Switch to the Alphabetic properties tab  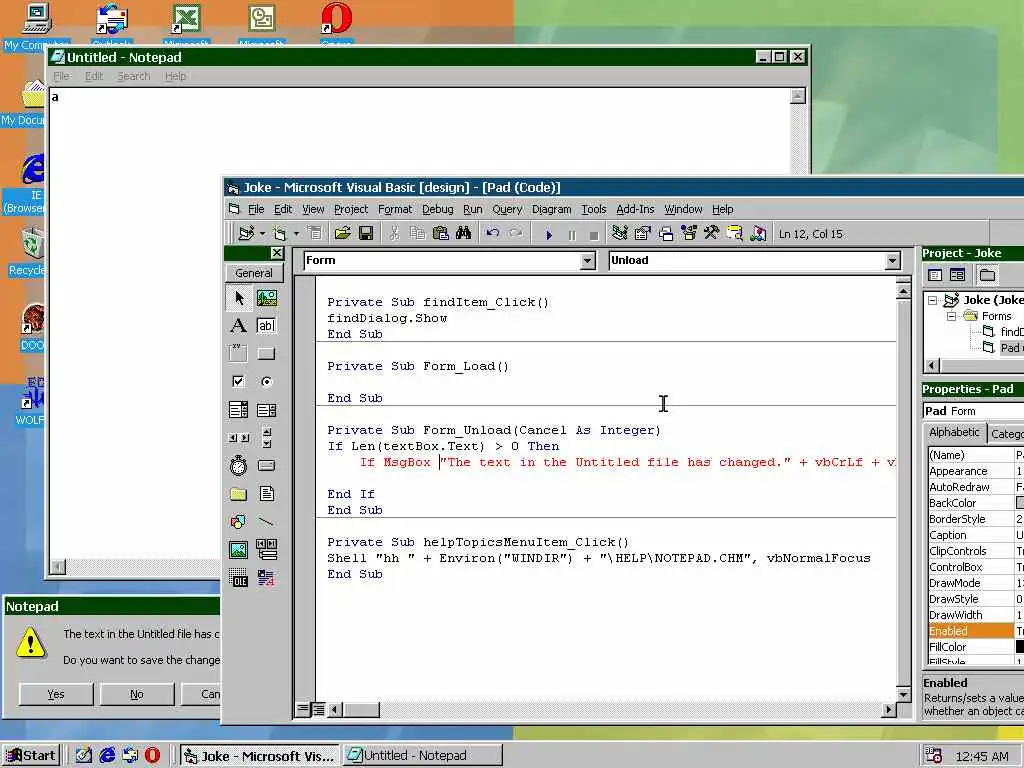coord(954,432)
